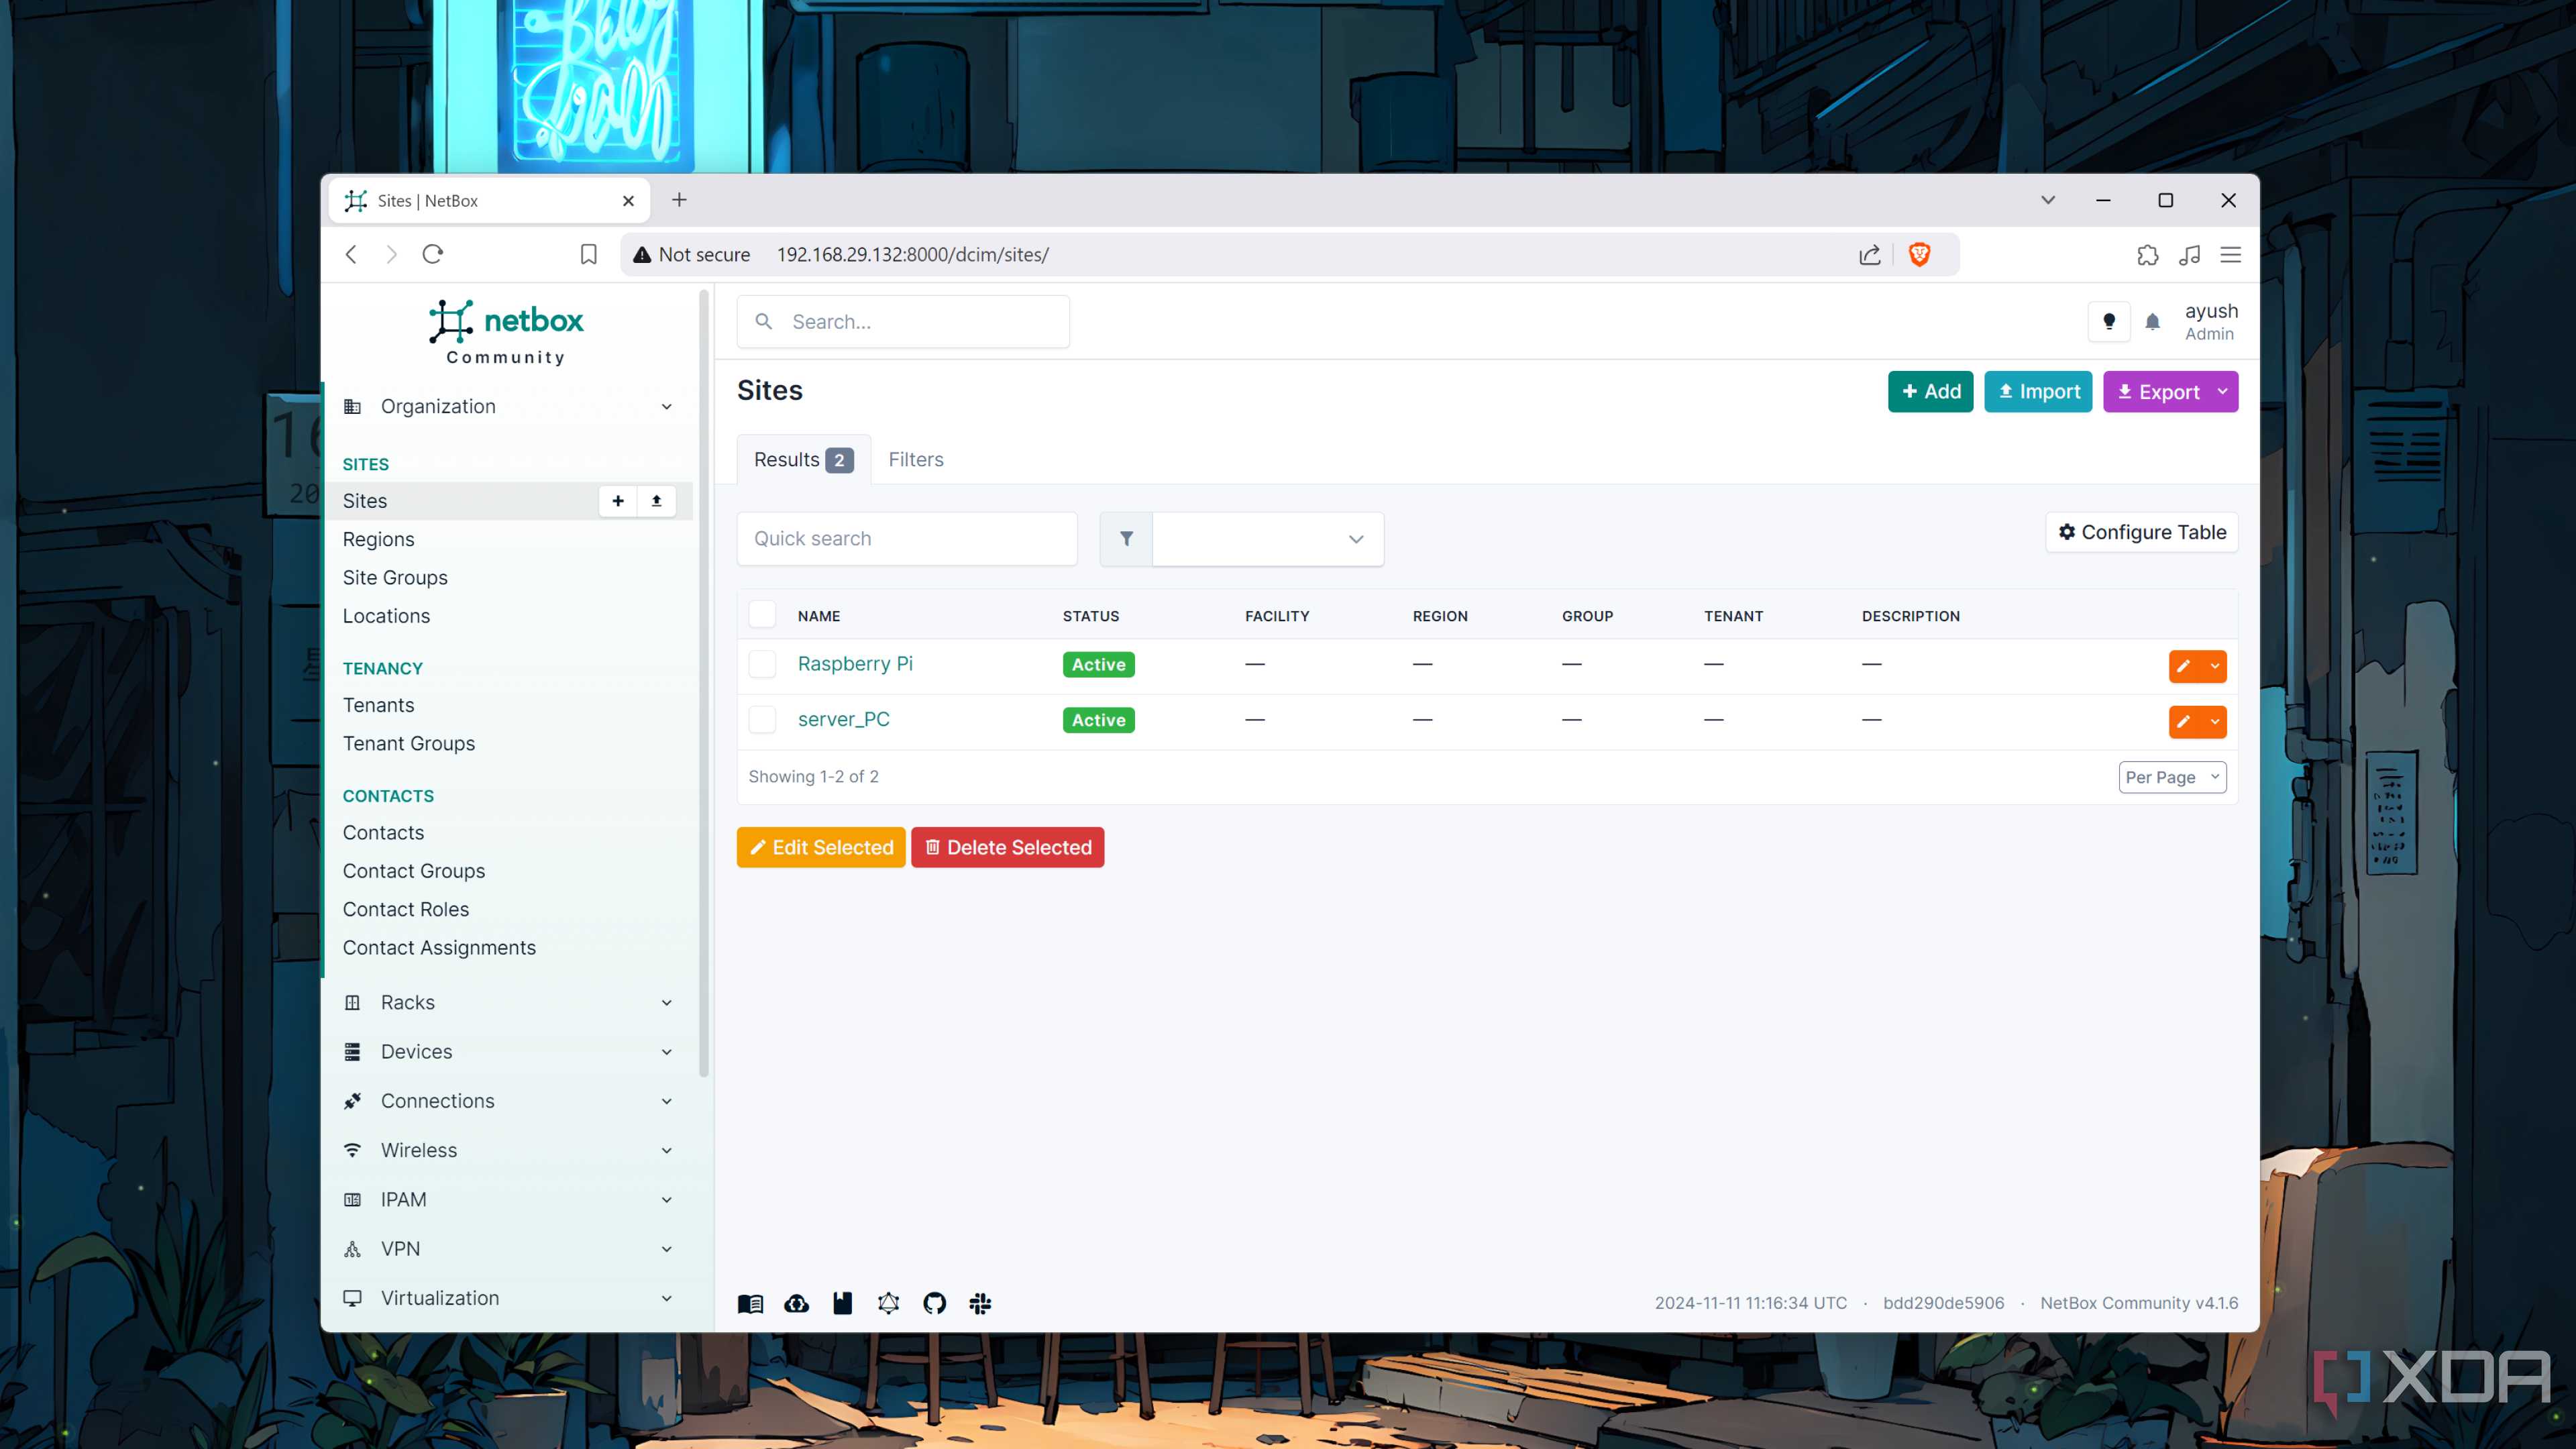This screenshot has width=2576, height=1449.
Task: Open the documentation book icon in footer
Action: (750, 1303)
